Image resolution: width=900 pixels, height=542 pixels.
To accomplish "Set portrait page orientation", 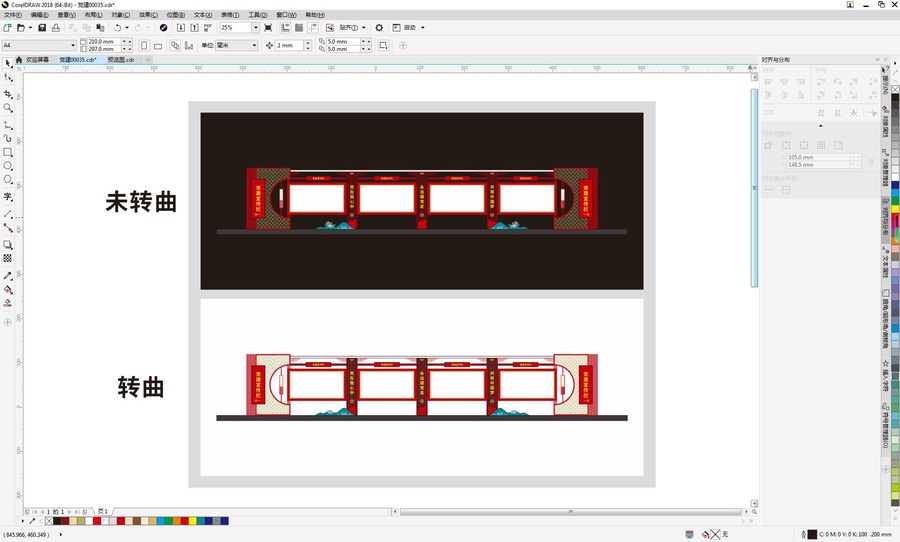I will coord(144,45).
